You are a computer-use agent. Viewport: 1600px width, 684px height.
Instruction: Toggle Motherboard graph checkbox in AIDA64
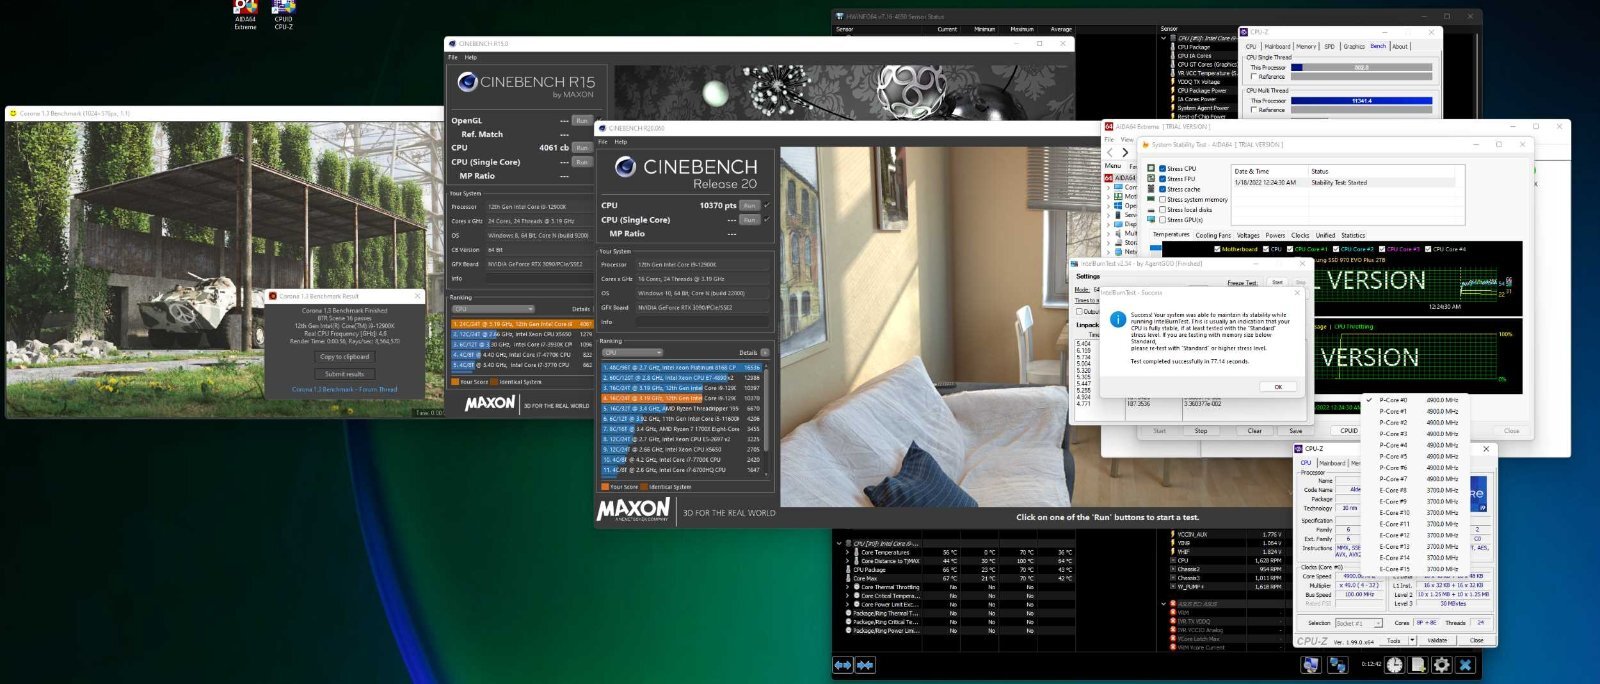click(1217, 249)
